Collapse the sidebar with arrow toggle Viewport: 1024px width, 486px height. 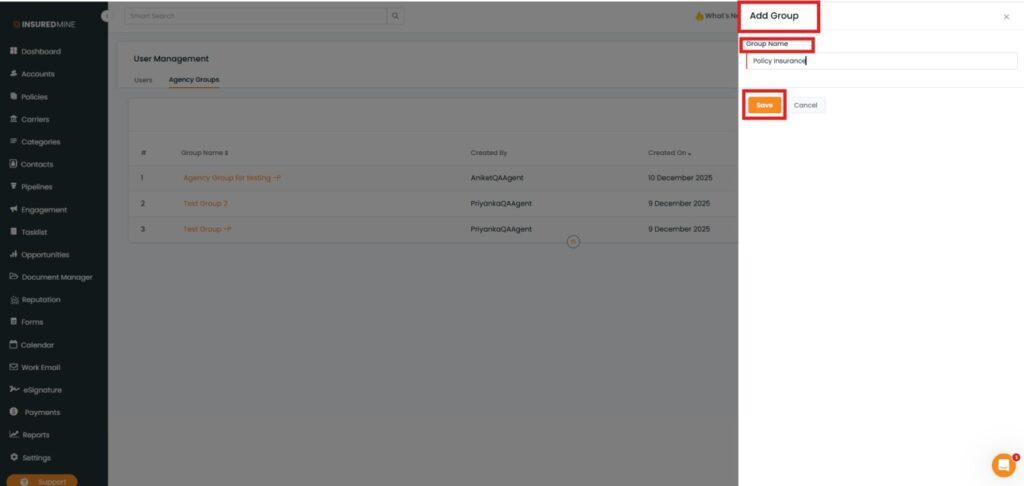pyautogui.click(x=106, y=16)
